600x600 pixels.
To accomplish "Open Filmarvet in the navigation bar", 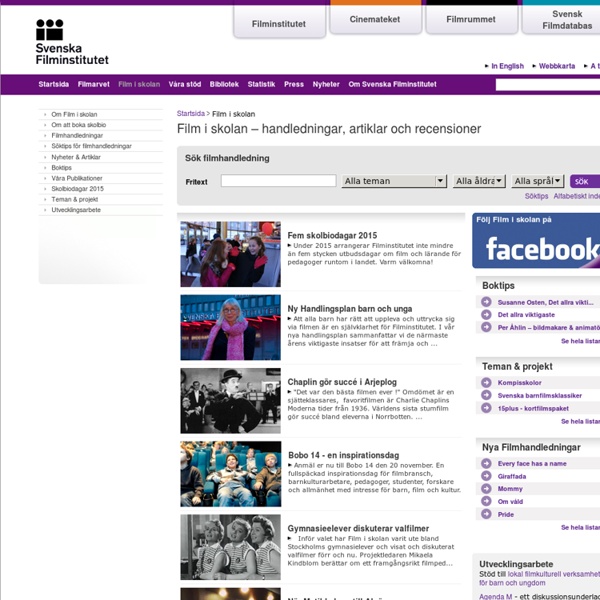I will point(94,84).
